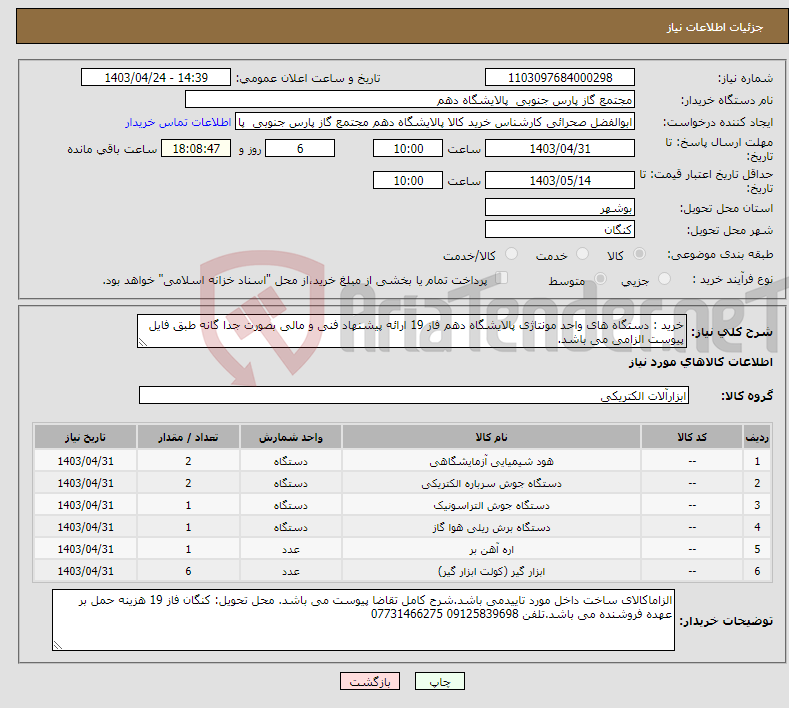The height and width of the screenshot is (708, 789).
Task: Click the delivery city field کنگان
Action: point(560,229)
